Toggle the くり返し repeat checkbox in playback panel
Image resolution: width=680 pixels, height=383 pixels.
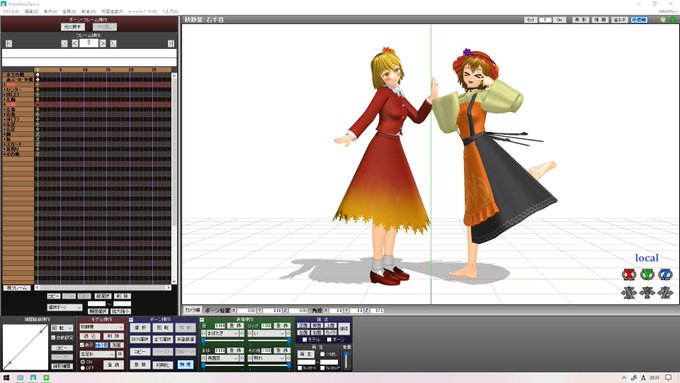pos(322,354)
